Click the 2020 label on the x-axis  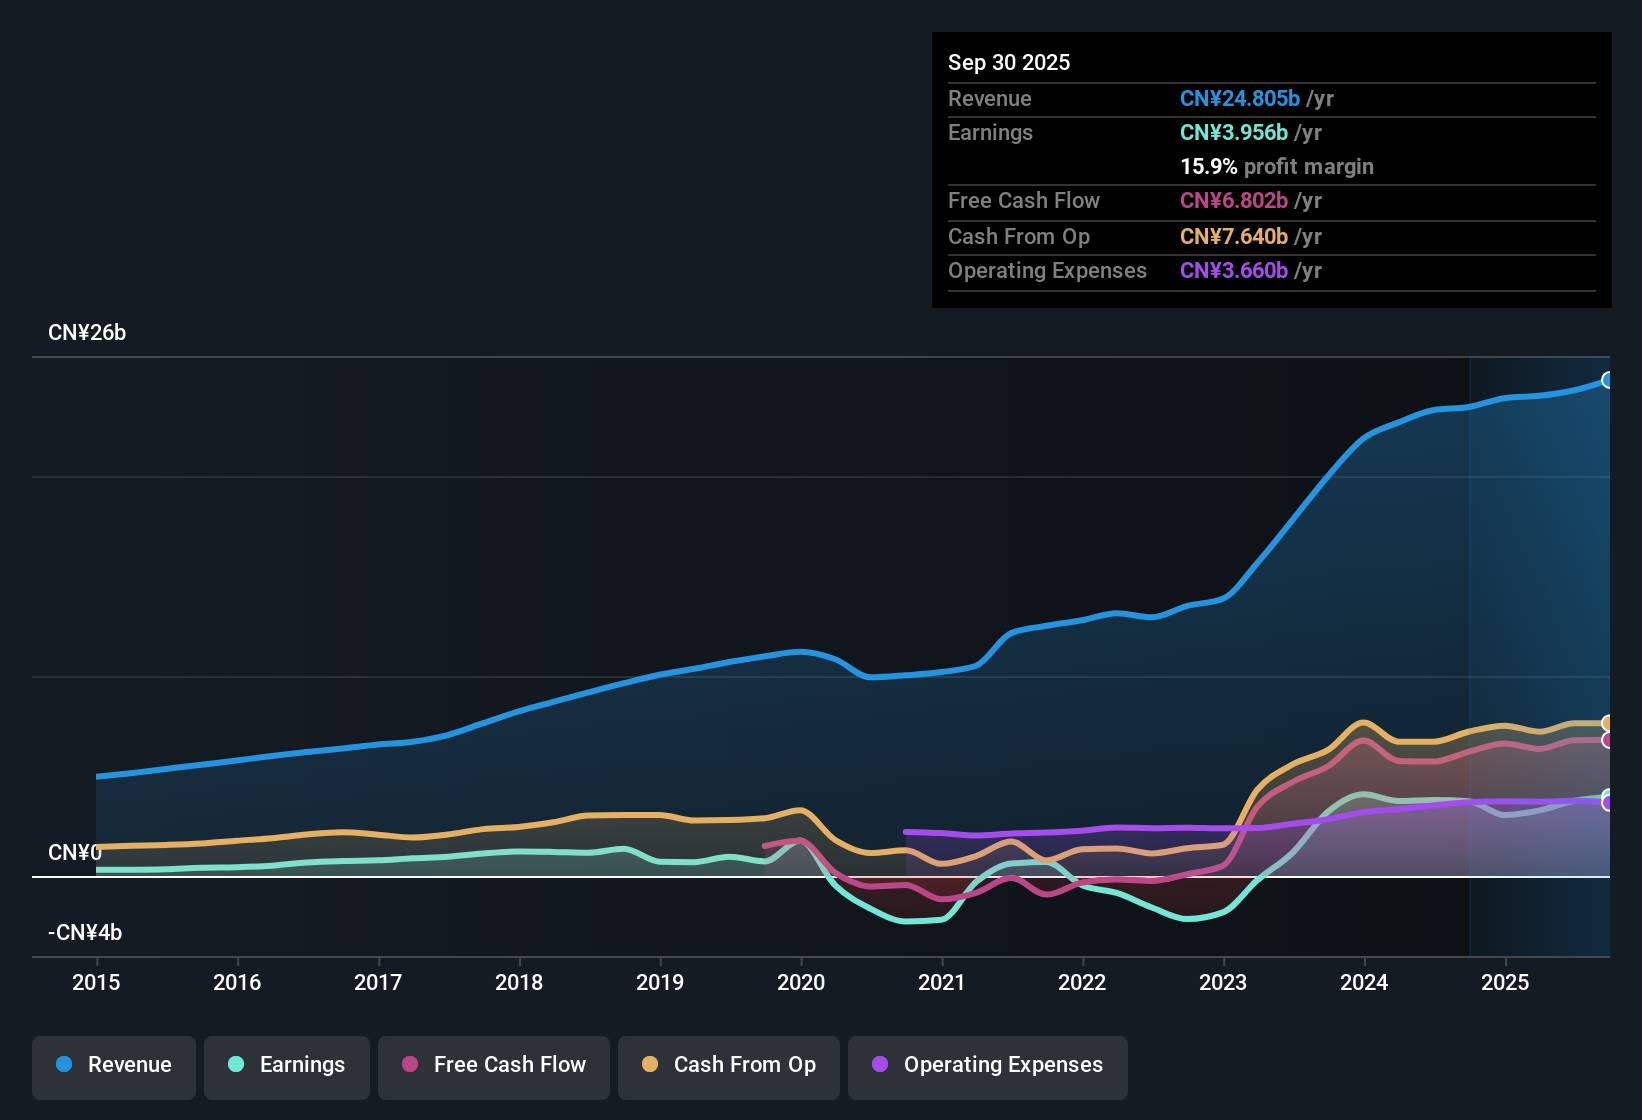pyautogui.click(x=801, y=983)
